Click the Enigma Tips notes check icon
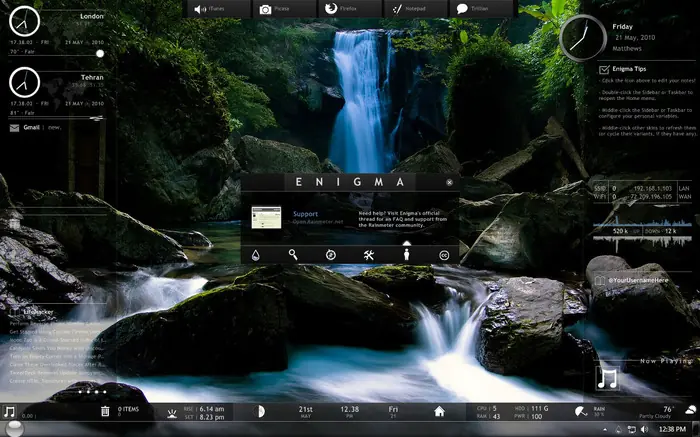 point(604,69)
